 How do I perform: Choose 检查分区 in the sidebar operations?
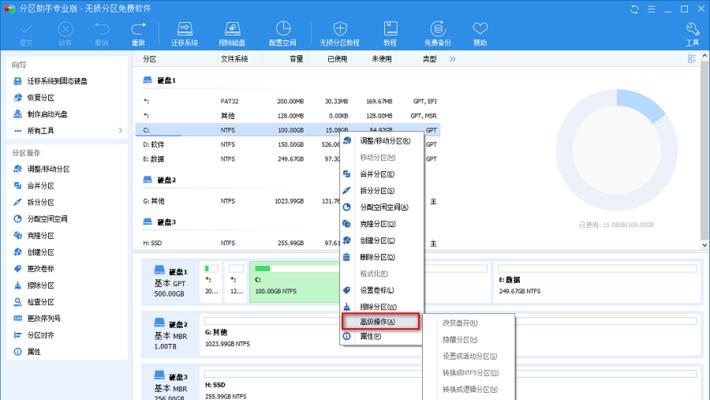coord(40,302)
